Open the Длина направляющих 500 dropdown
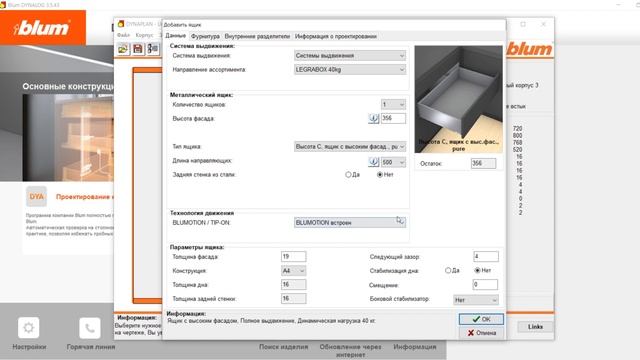Screen dimensions: 640x360 coord(393,162)
